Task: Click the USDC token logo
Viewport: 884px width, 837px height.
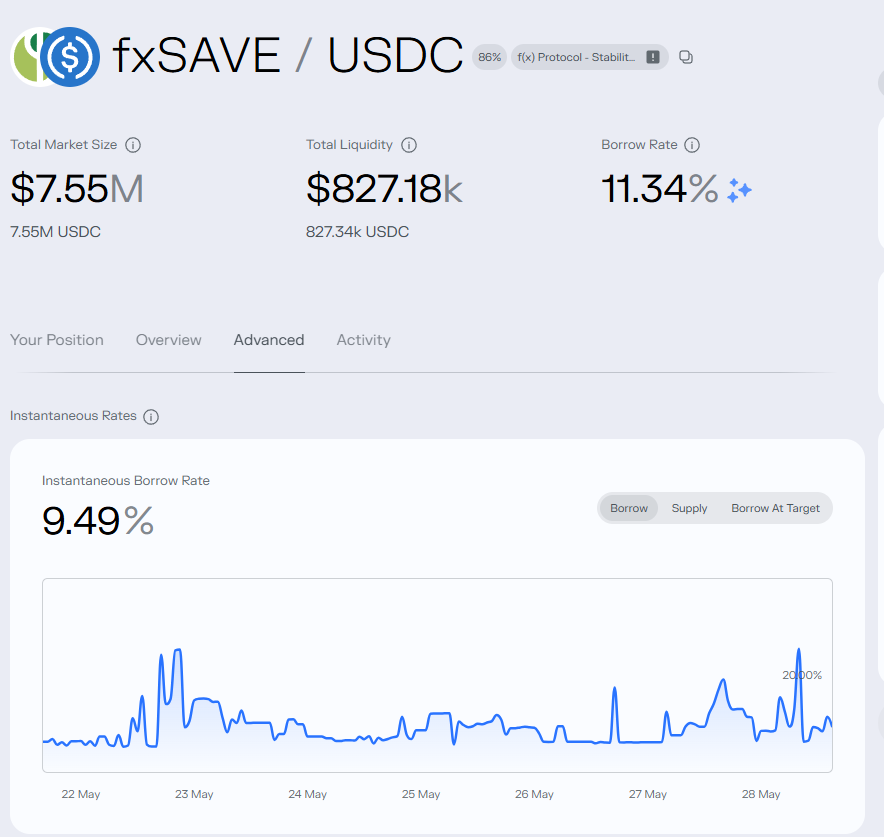Action: coord(70,57)
